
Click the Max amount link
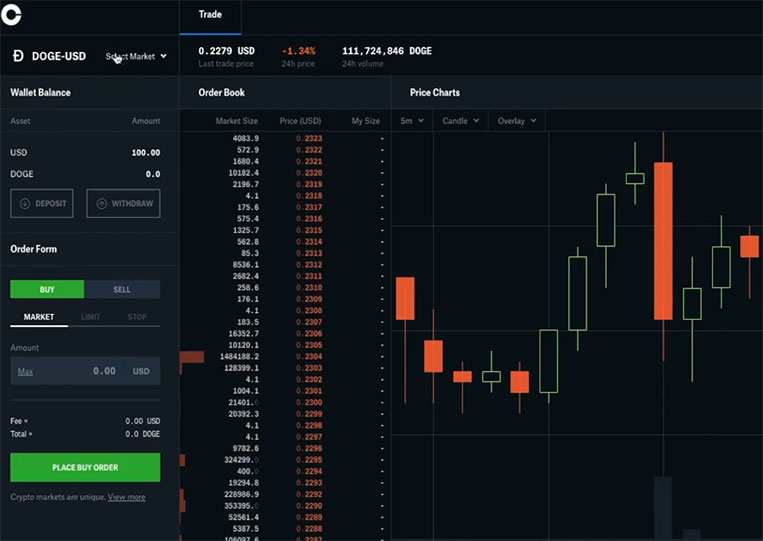25,372
